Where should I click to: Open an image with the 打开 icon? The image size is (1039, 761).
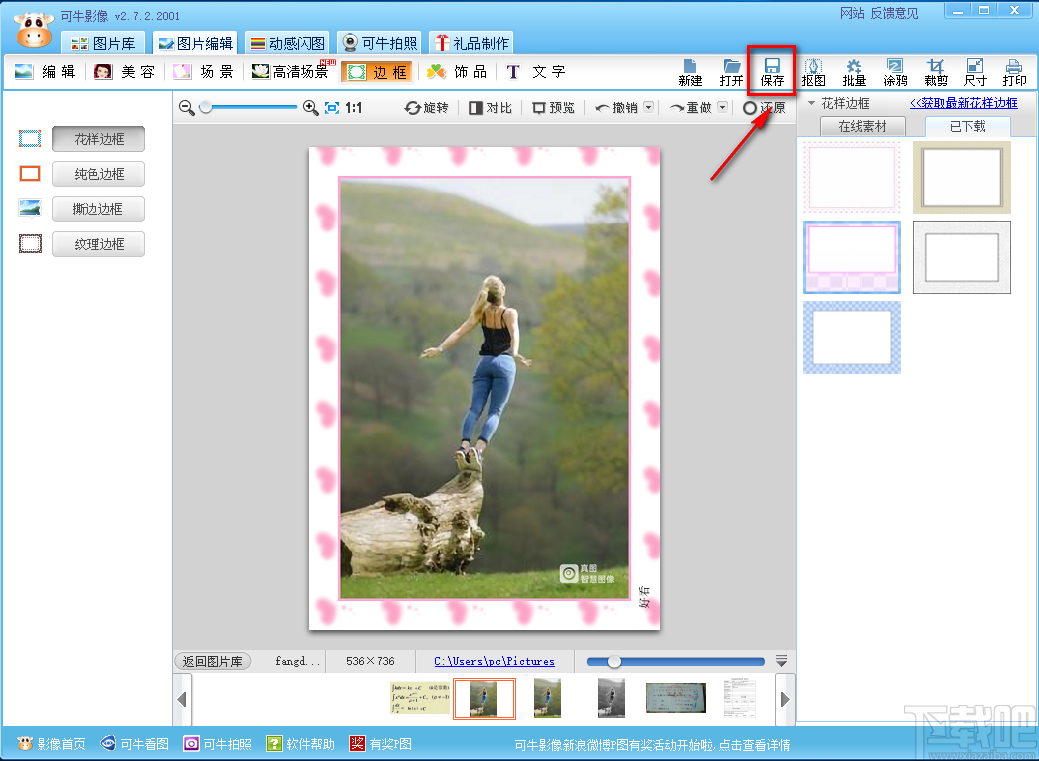731,72
